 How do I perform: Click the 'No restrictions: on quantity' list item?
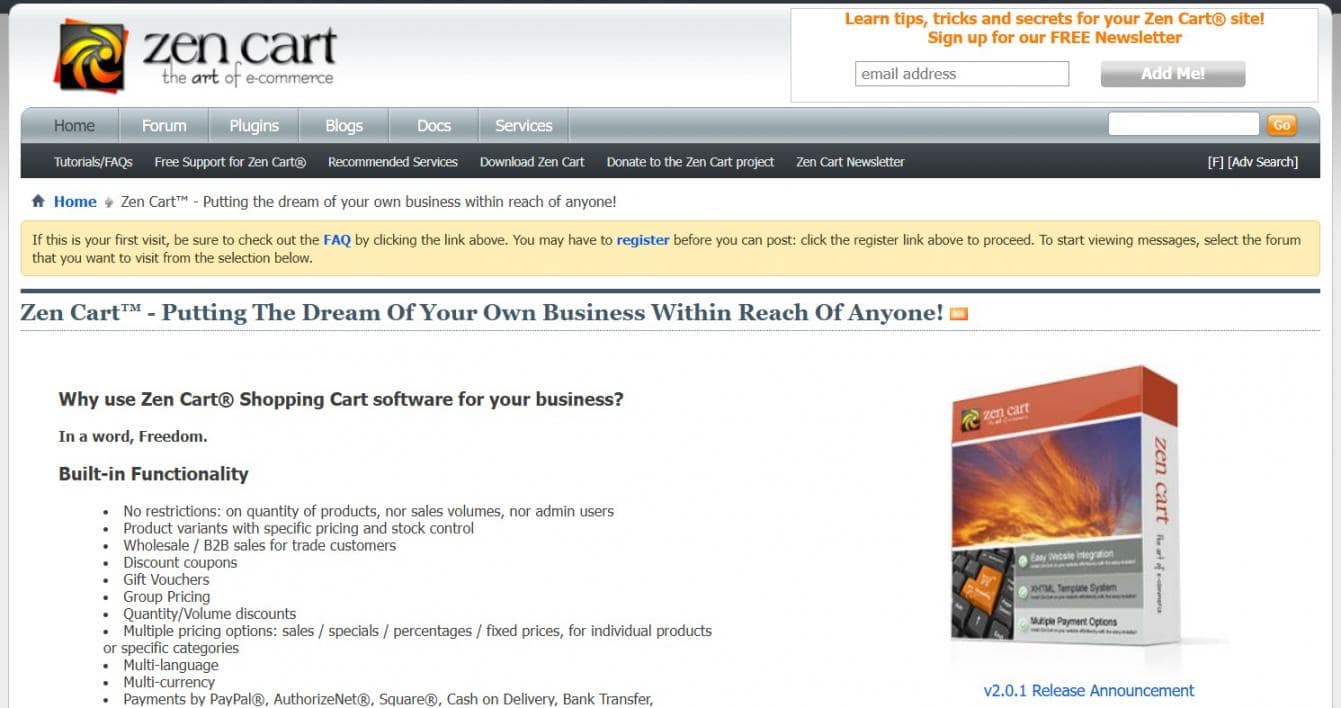coord(369,511)
